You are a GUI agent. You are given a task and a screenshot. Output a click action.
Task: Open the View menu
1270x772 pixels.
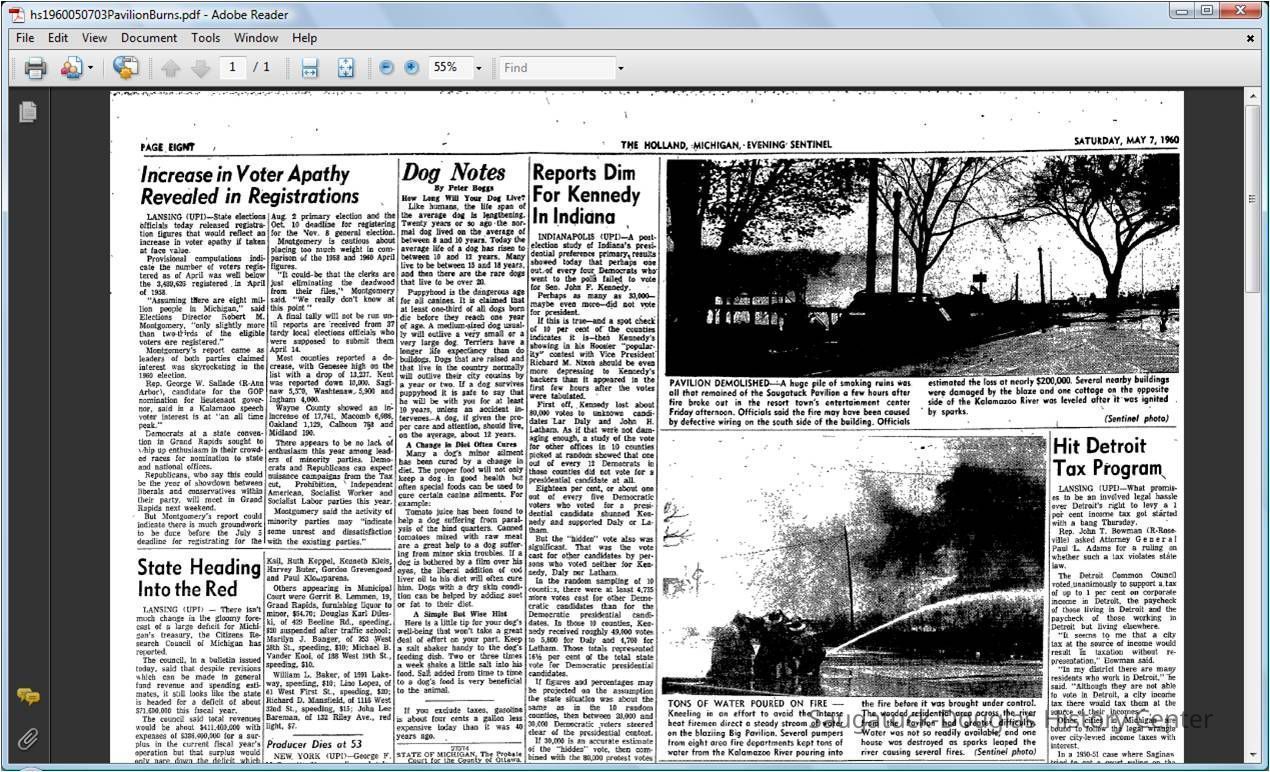pos(95,38)
